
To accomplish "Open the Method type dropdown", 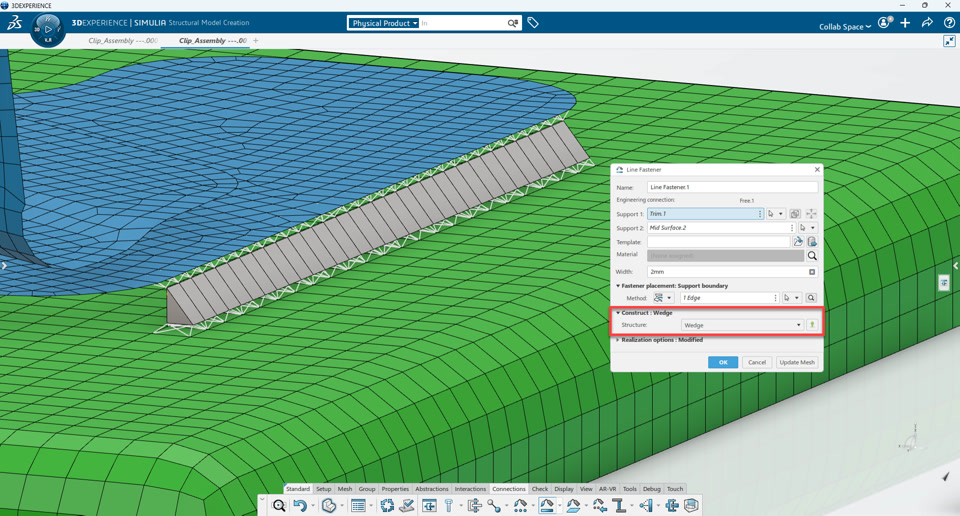I will coord(662,298).
